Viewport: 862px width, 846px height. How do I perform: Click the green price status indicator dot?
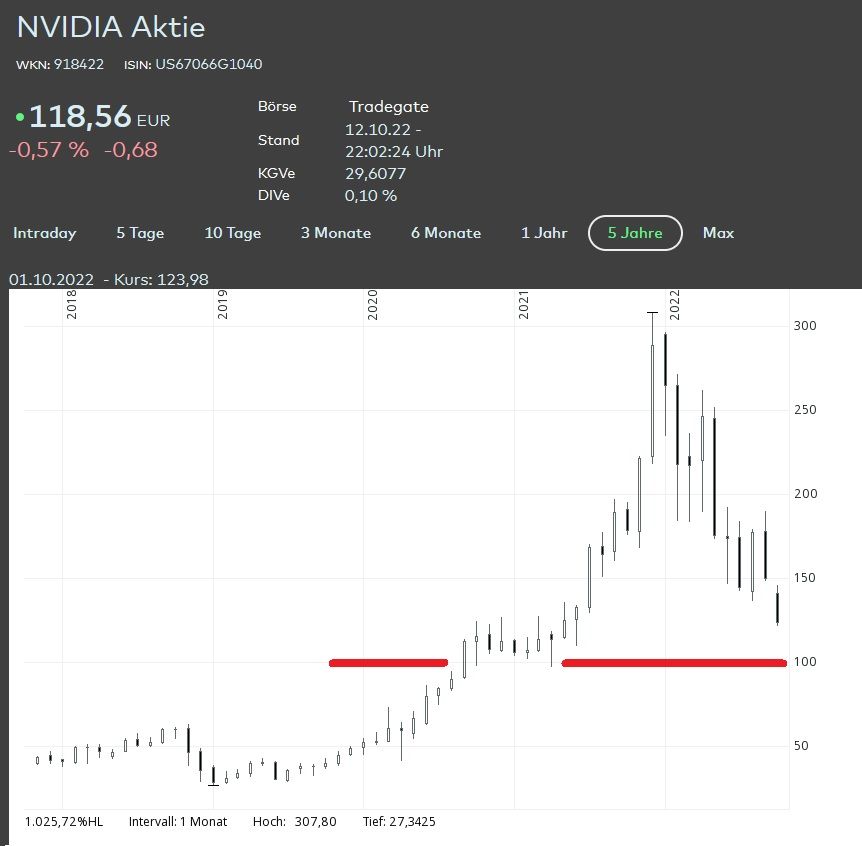18,117
